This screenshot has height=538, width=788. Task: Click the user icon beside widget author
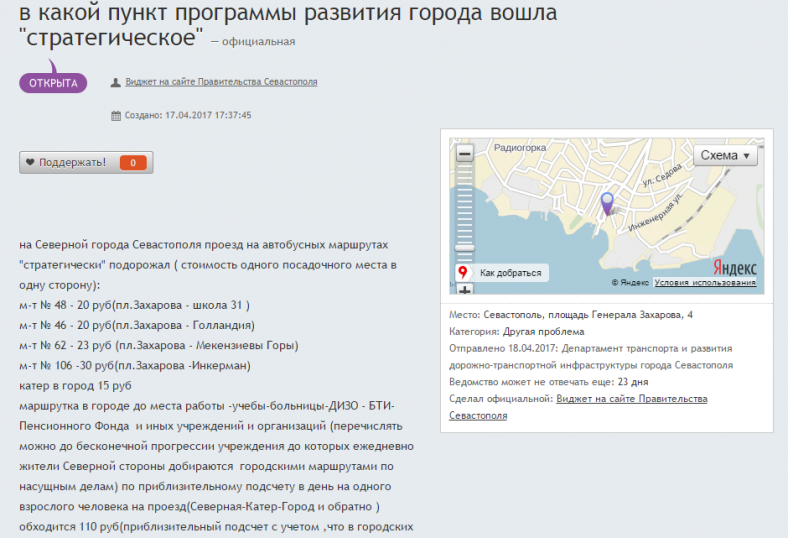(x=116, y=82)
